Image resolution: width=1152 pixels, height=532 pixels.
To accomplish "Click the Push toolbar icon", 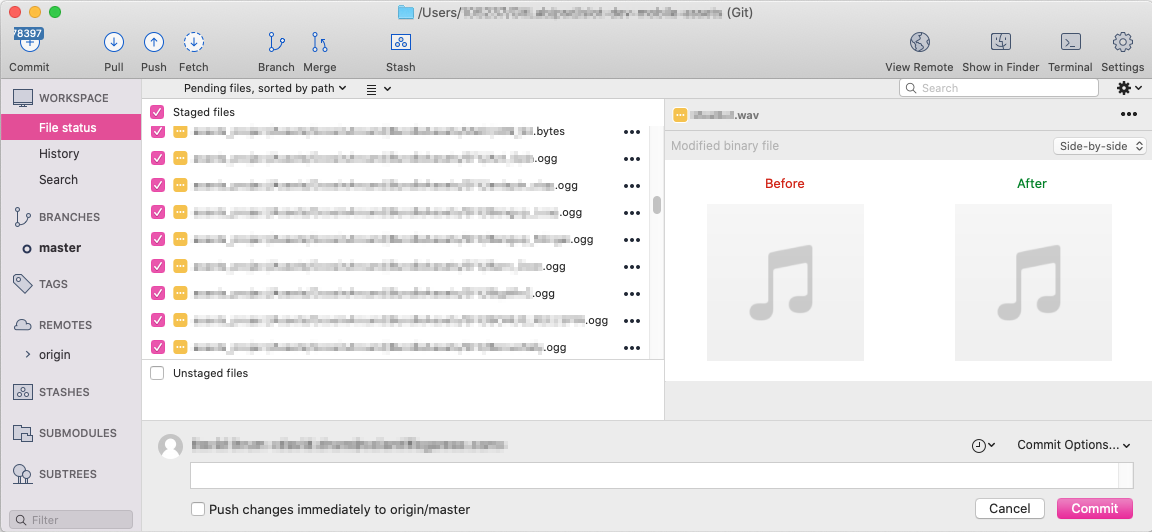I will pyautogui.click(x=154, y=42).
